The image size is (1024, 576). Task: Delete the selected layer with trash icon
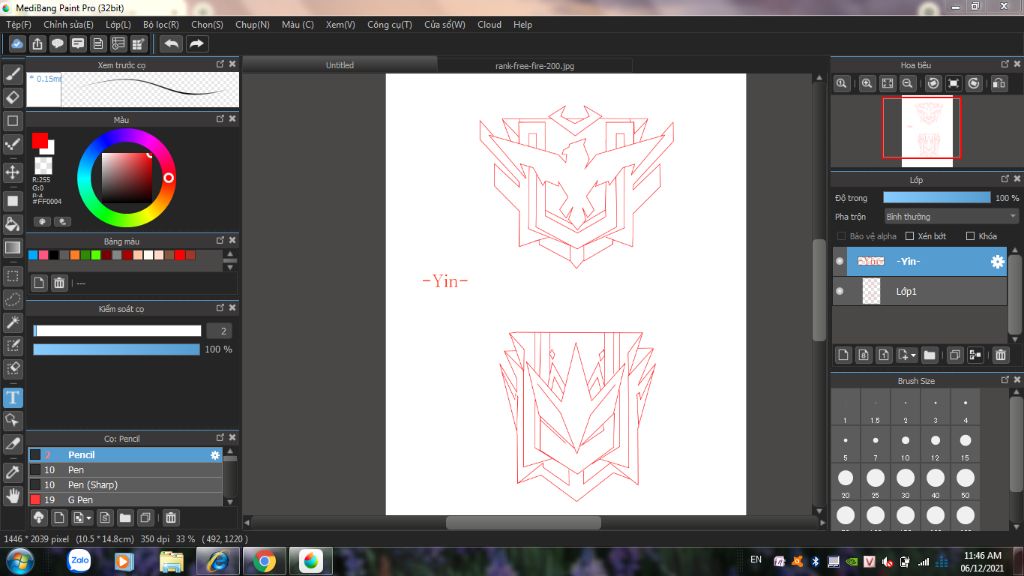pos(1000,355)
